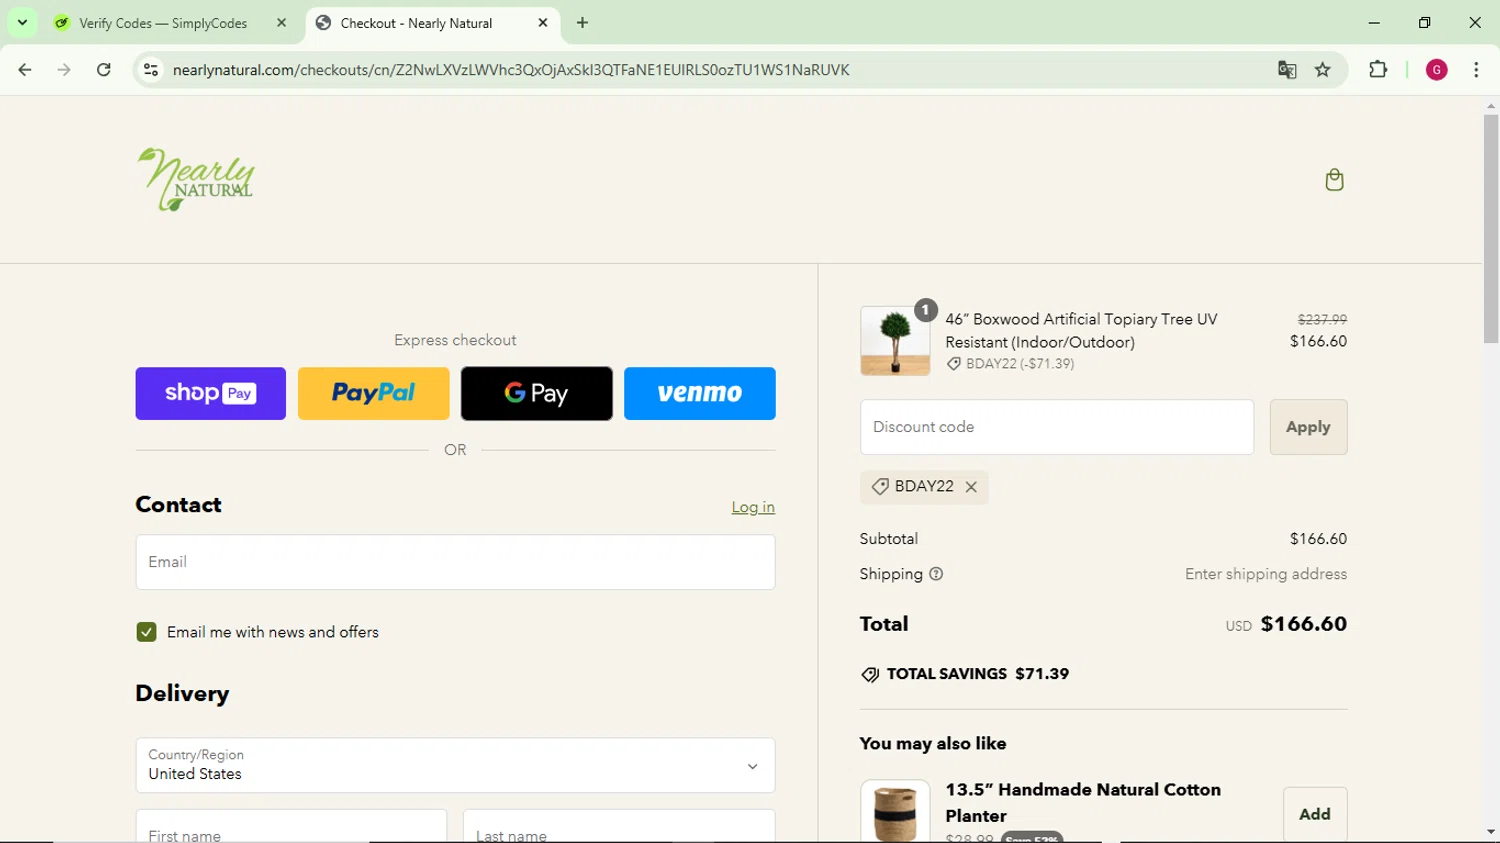Click the TOTAL SAVINGS $71.39 text
Image resolution: width=1500 pixels, height=843 pixels.
(978, 674)
